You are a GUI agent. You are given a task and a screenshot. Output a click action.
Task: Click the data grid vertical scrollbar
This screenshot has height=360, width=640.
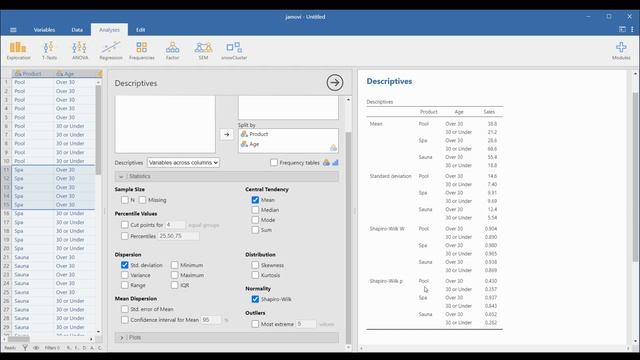[98, 131]
